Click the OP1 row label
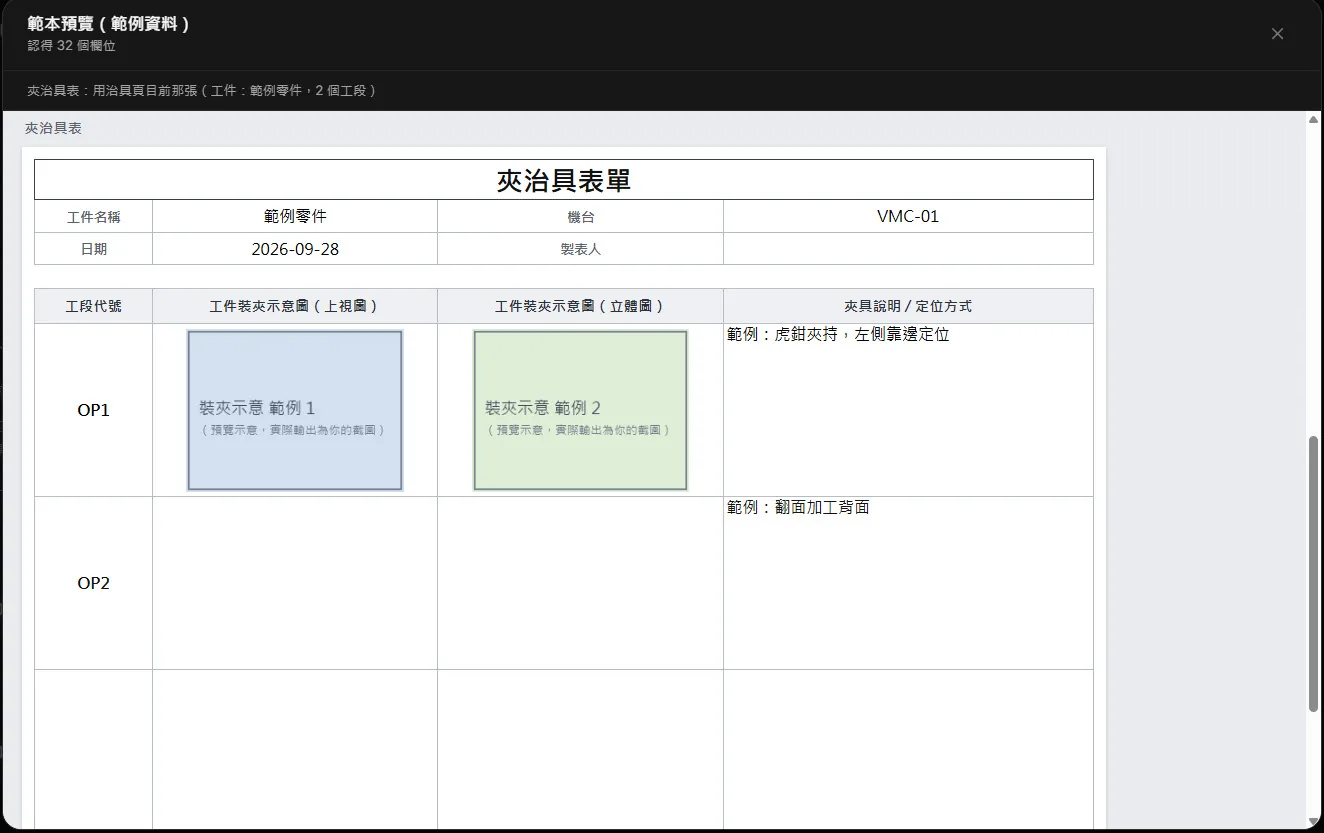The height and width of the screenshot is (833, 1324). click(x=94, y=410)
